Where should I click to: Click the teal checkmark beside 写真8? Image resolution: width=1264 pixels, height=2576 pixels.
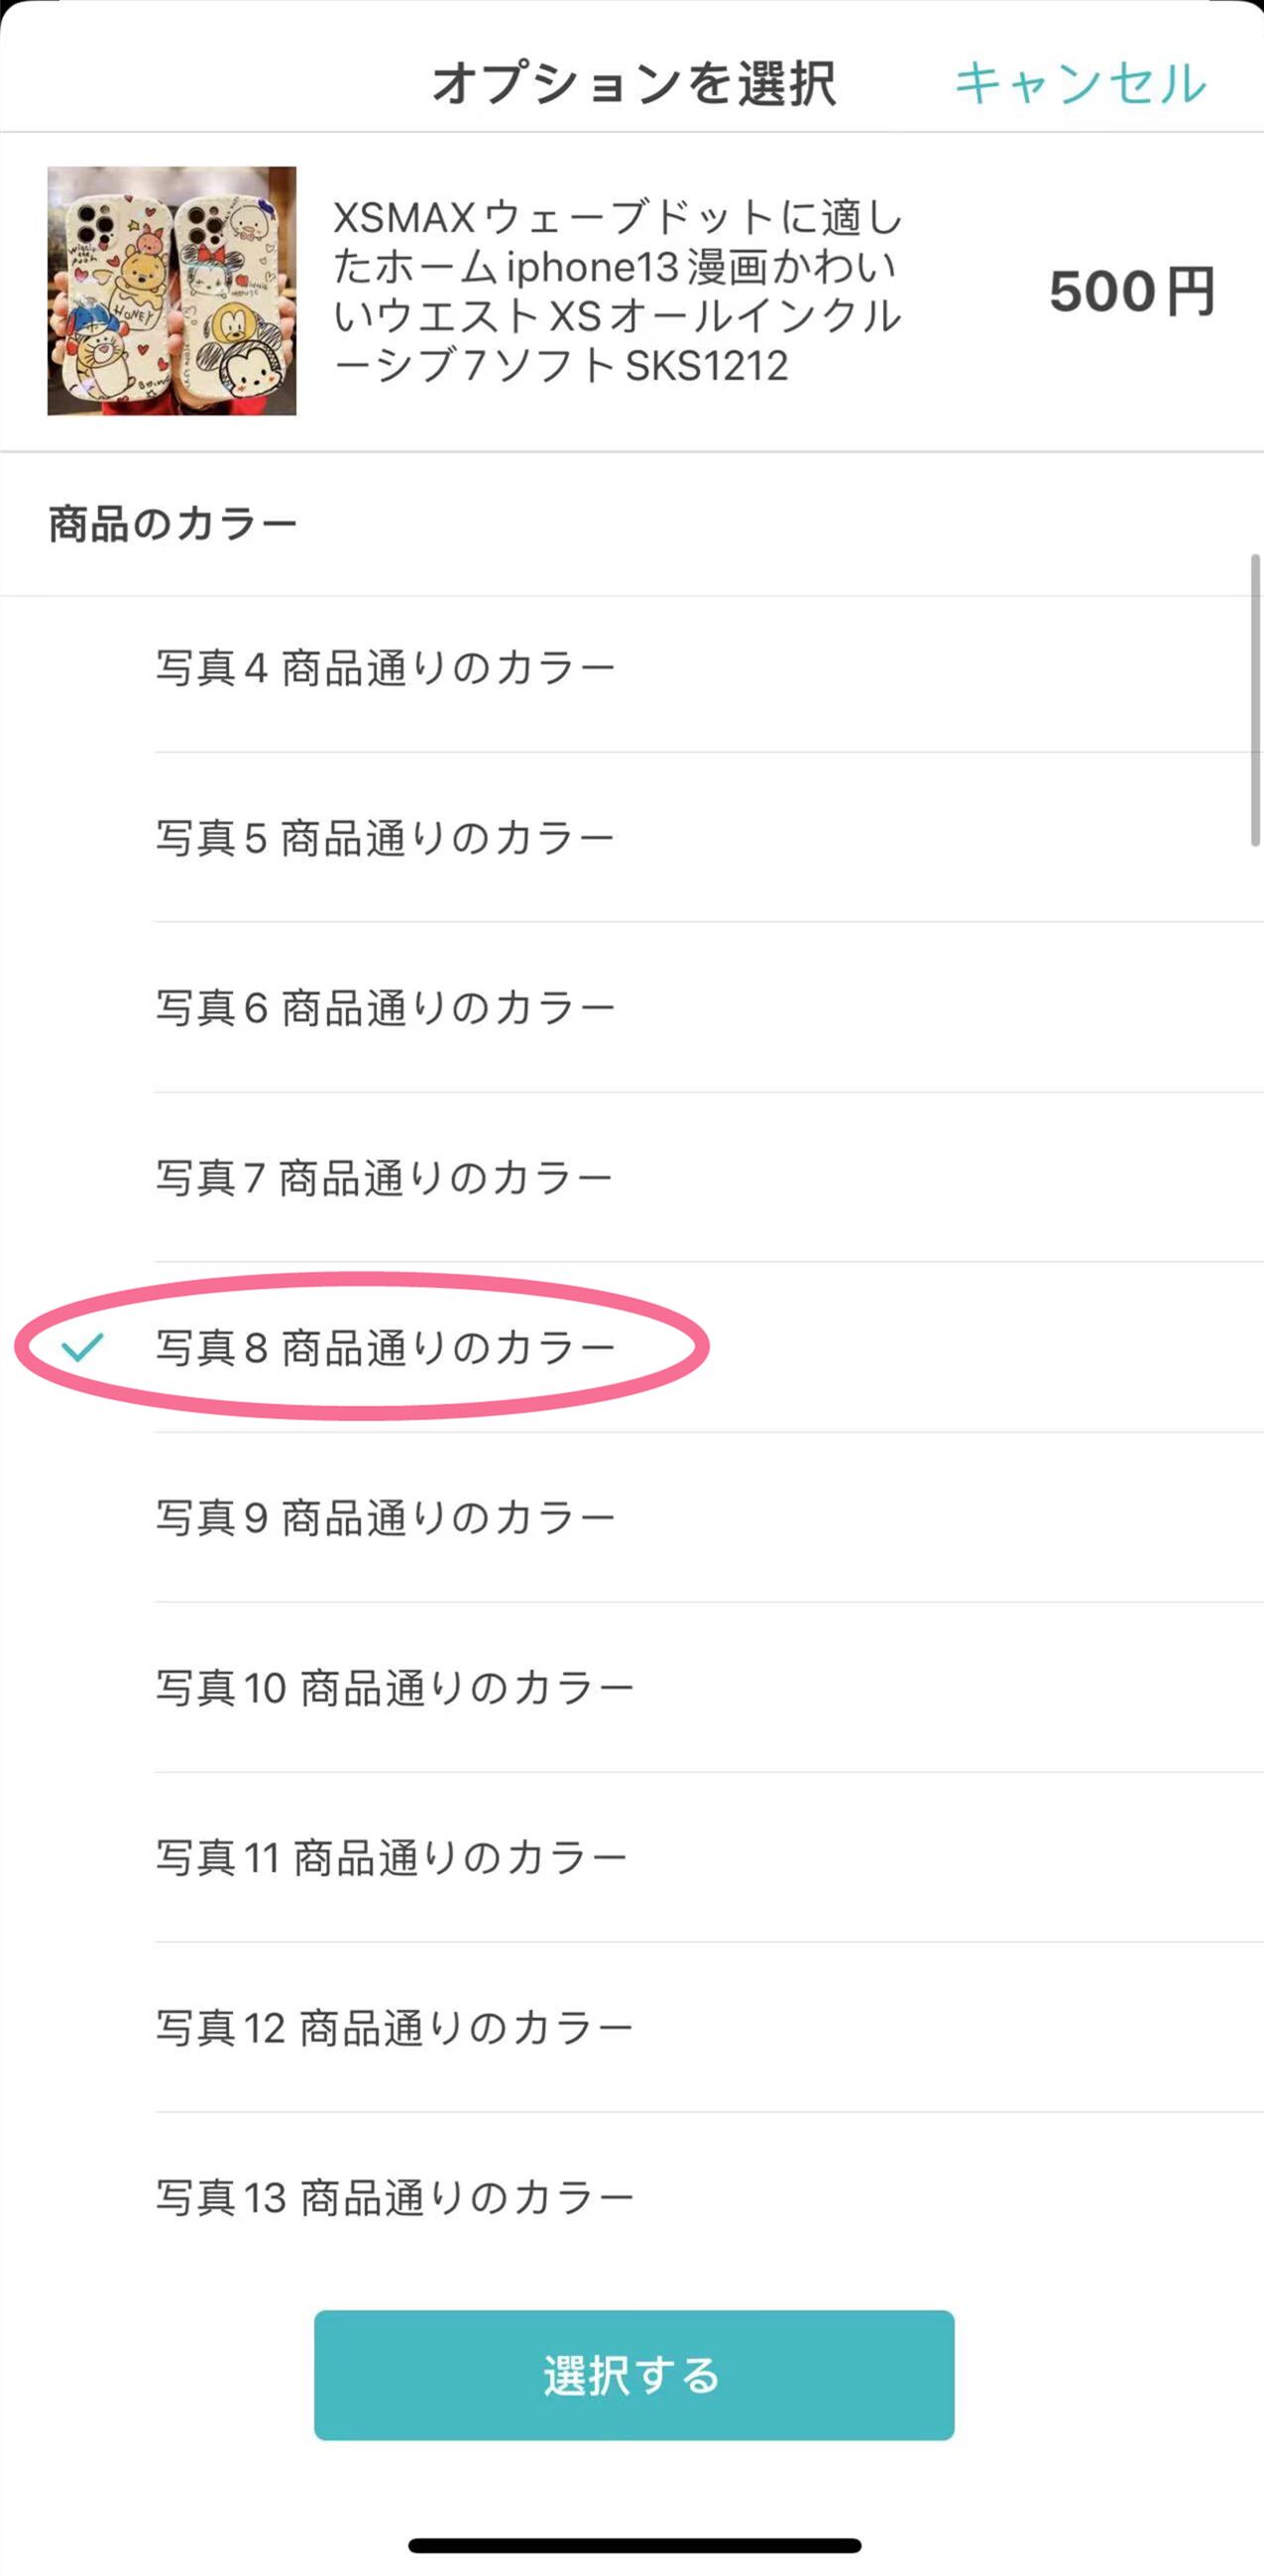click(x=82, y=1348)
